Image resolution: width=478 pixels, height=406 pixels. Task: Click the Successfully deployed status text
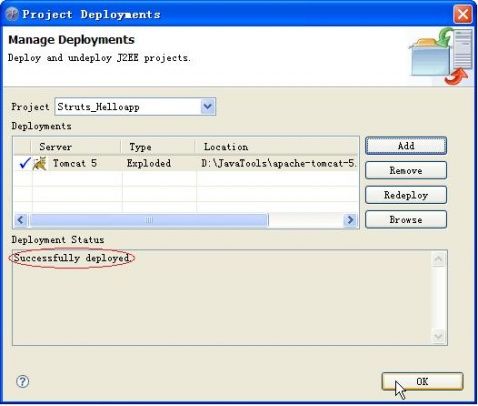coord(71,258)
